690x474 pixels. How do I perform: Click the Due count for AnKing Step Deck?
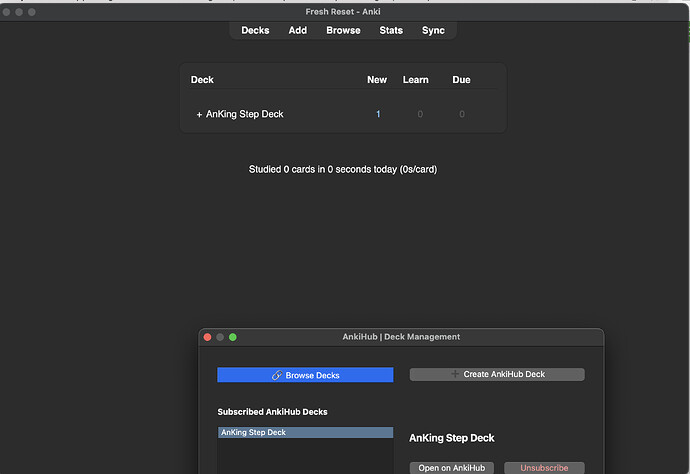coord(462,114)
